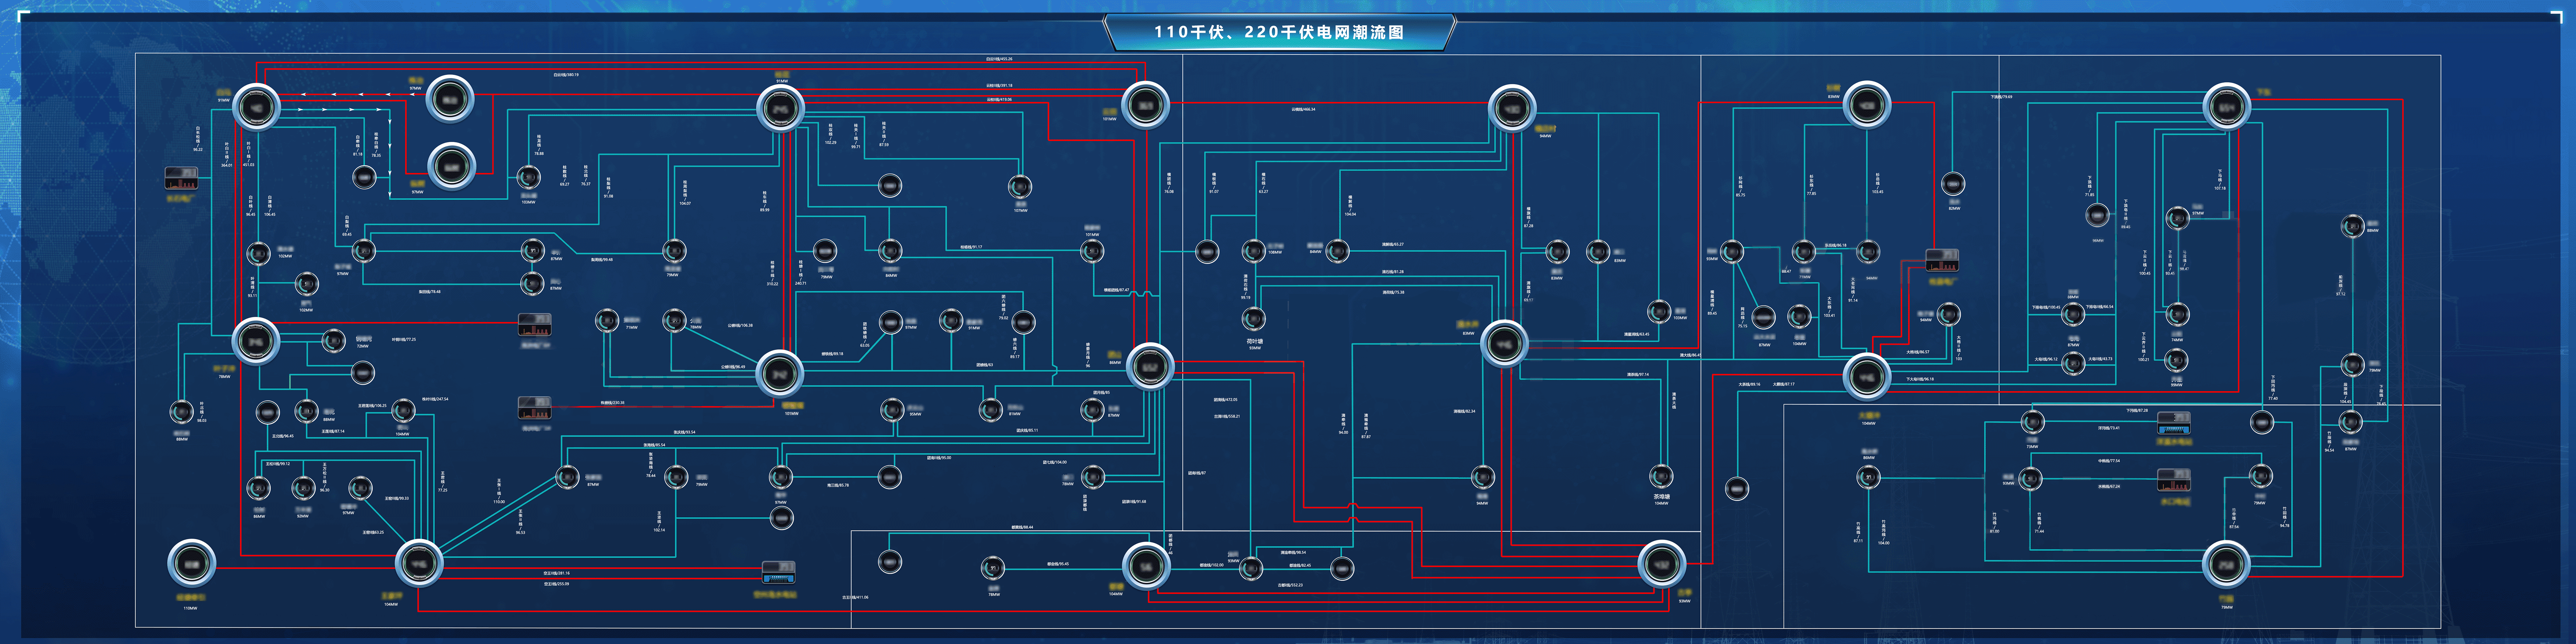Click line label 白云II线/455.26

999,59
